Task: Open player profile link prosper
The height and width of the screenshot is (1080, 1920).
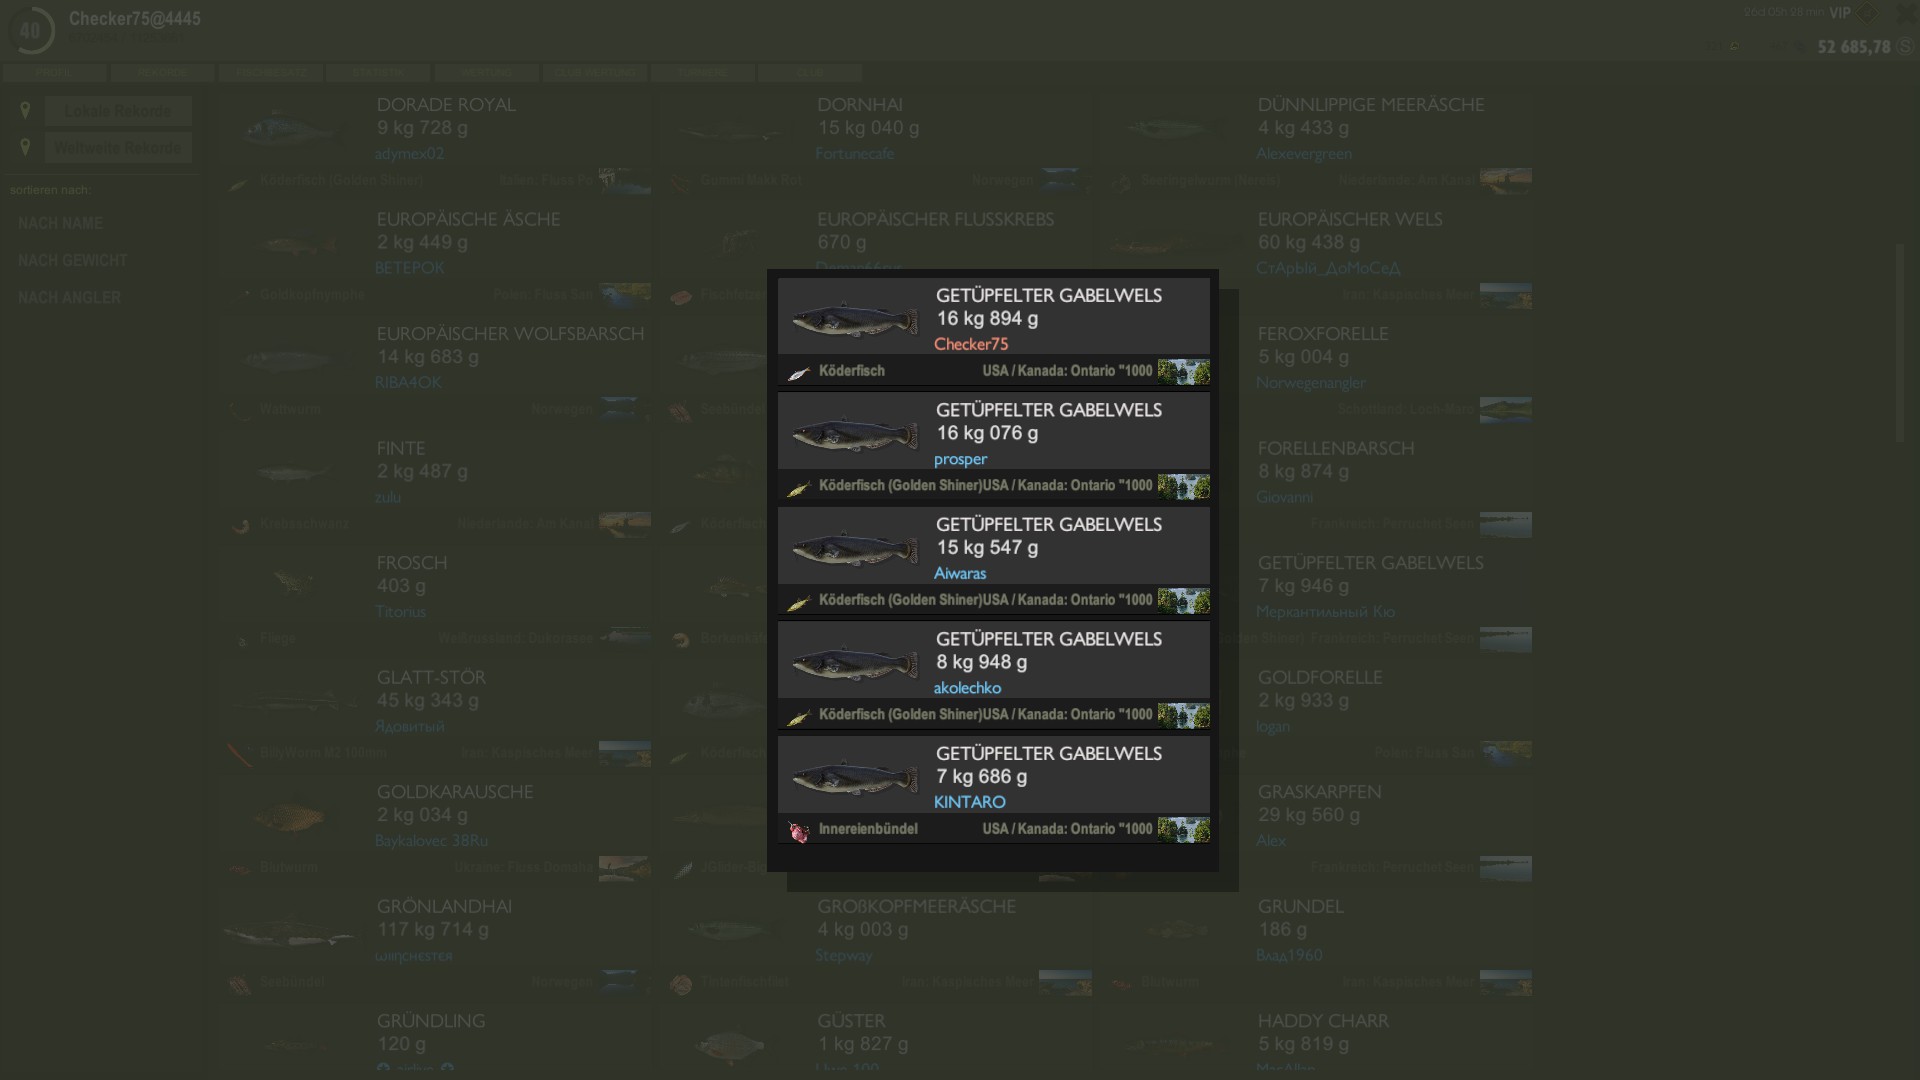Action: click(x=960, y=459)
